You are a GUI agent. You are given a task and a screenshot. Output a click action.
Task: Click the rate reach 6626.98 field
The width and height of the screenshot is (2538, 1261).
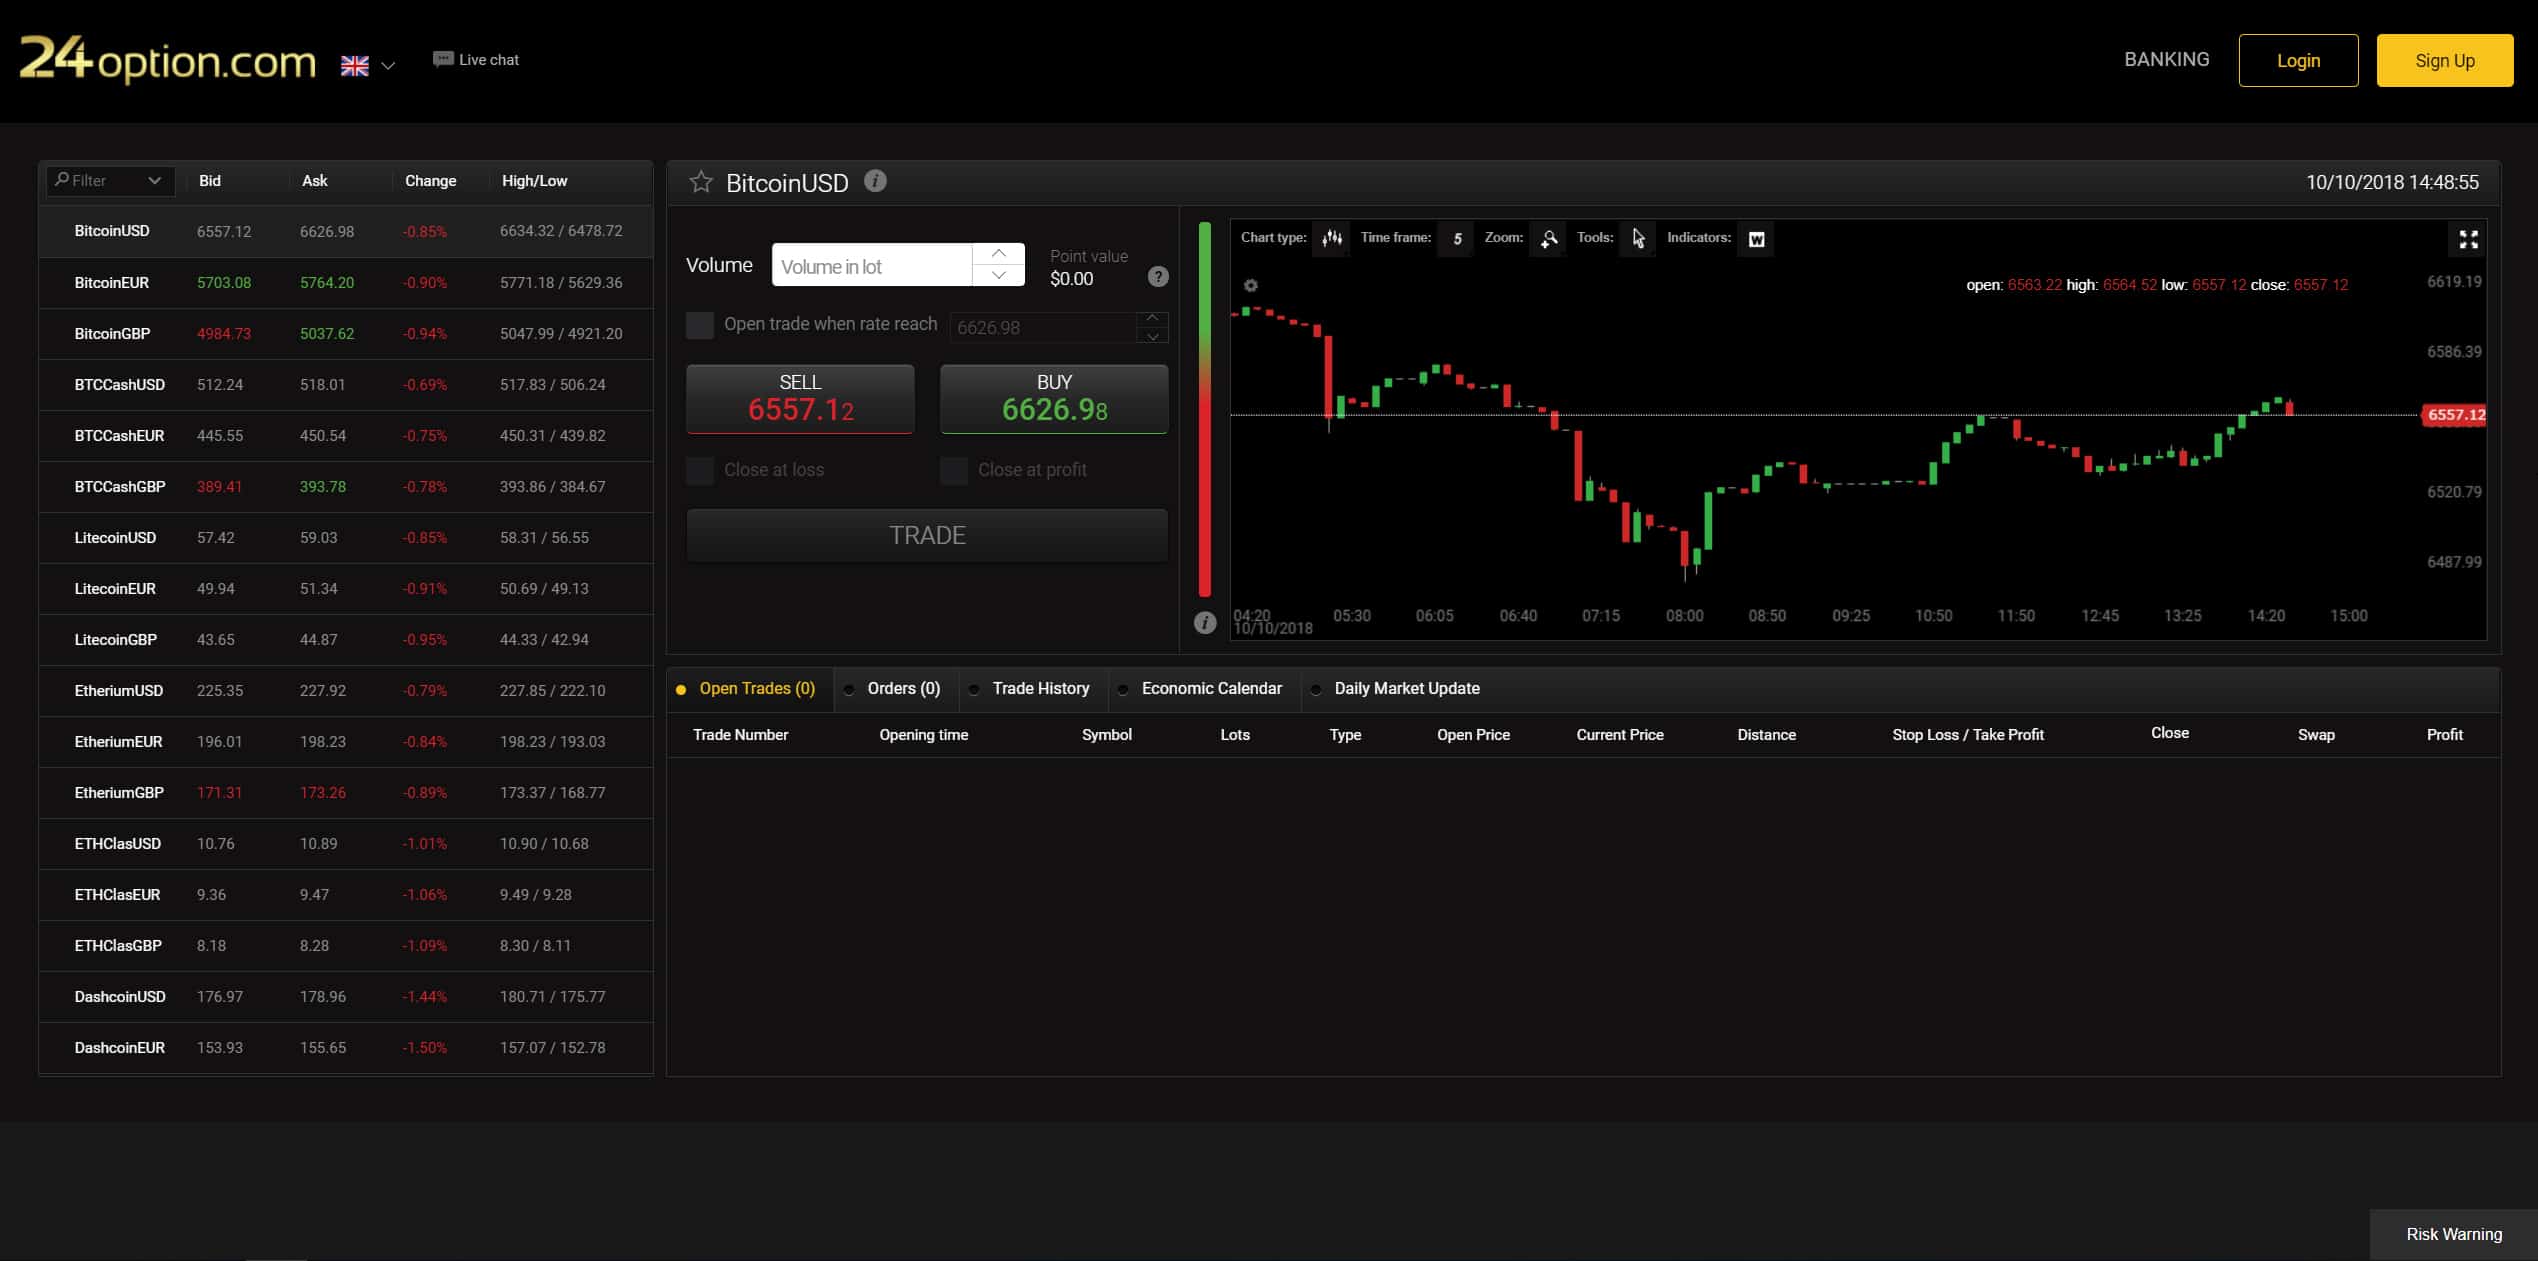tap(1043, 327)
